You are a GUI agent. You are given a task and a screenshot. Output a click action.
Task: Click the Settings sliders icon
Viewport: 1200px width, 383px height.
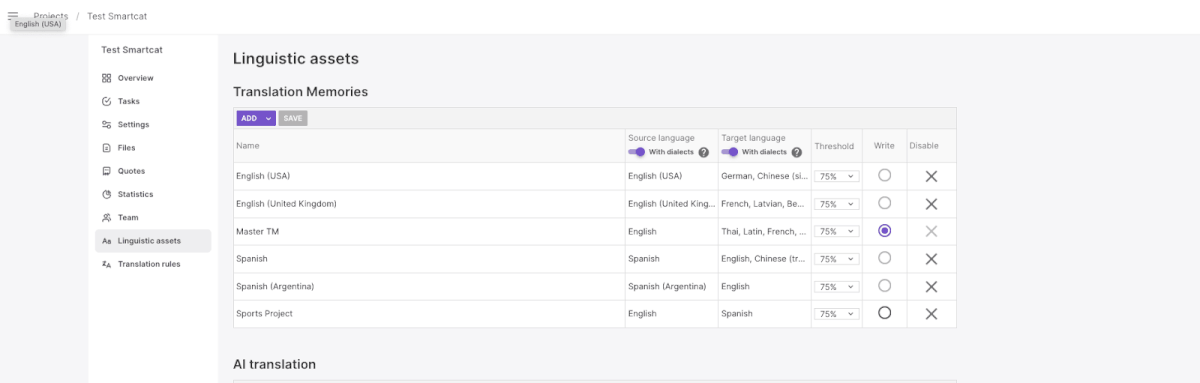coord(107,124)
